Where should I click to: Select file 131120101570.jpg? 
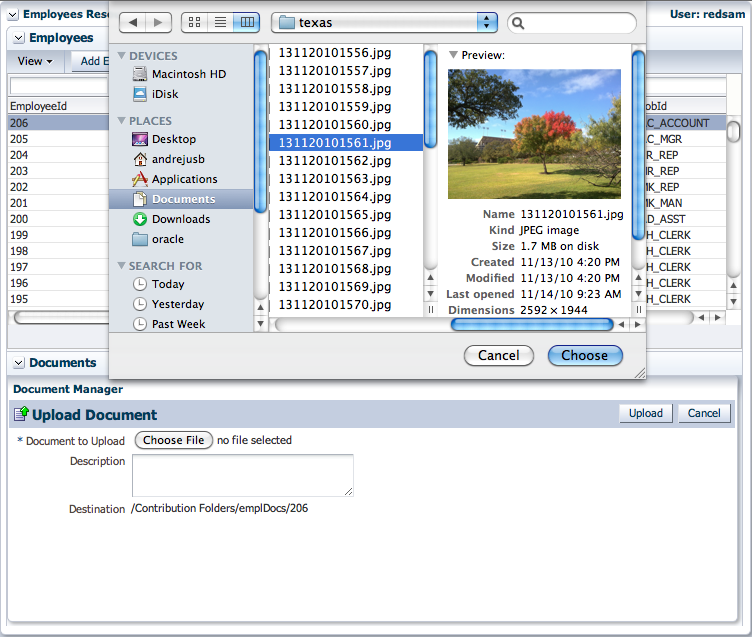346,305
